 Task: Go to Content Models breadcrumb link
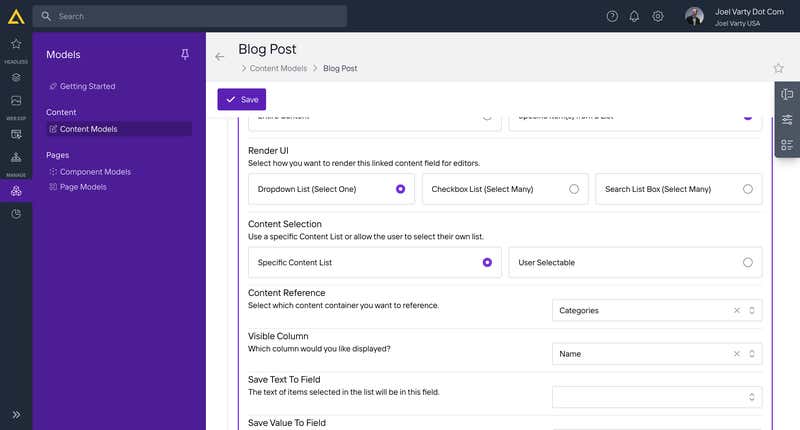coord(279,69)
